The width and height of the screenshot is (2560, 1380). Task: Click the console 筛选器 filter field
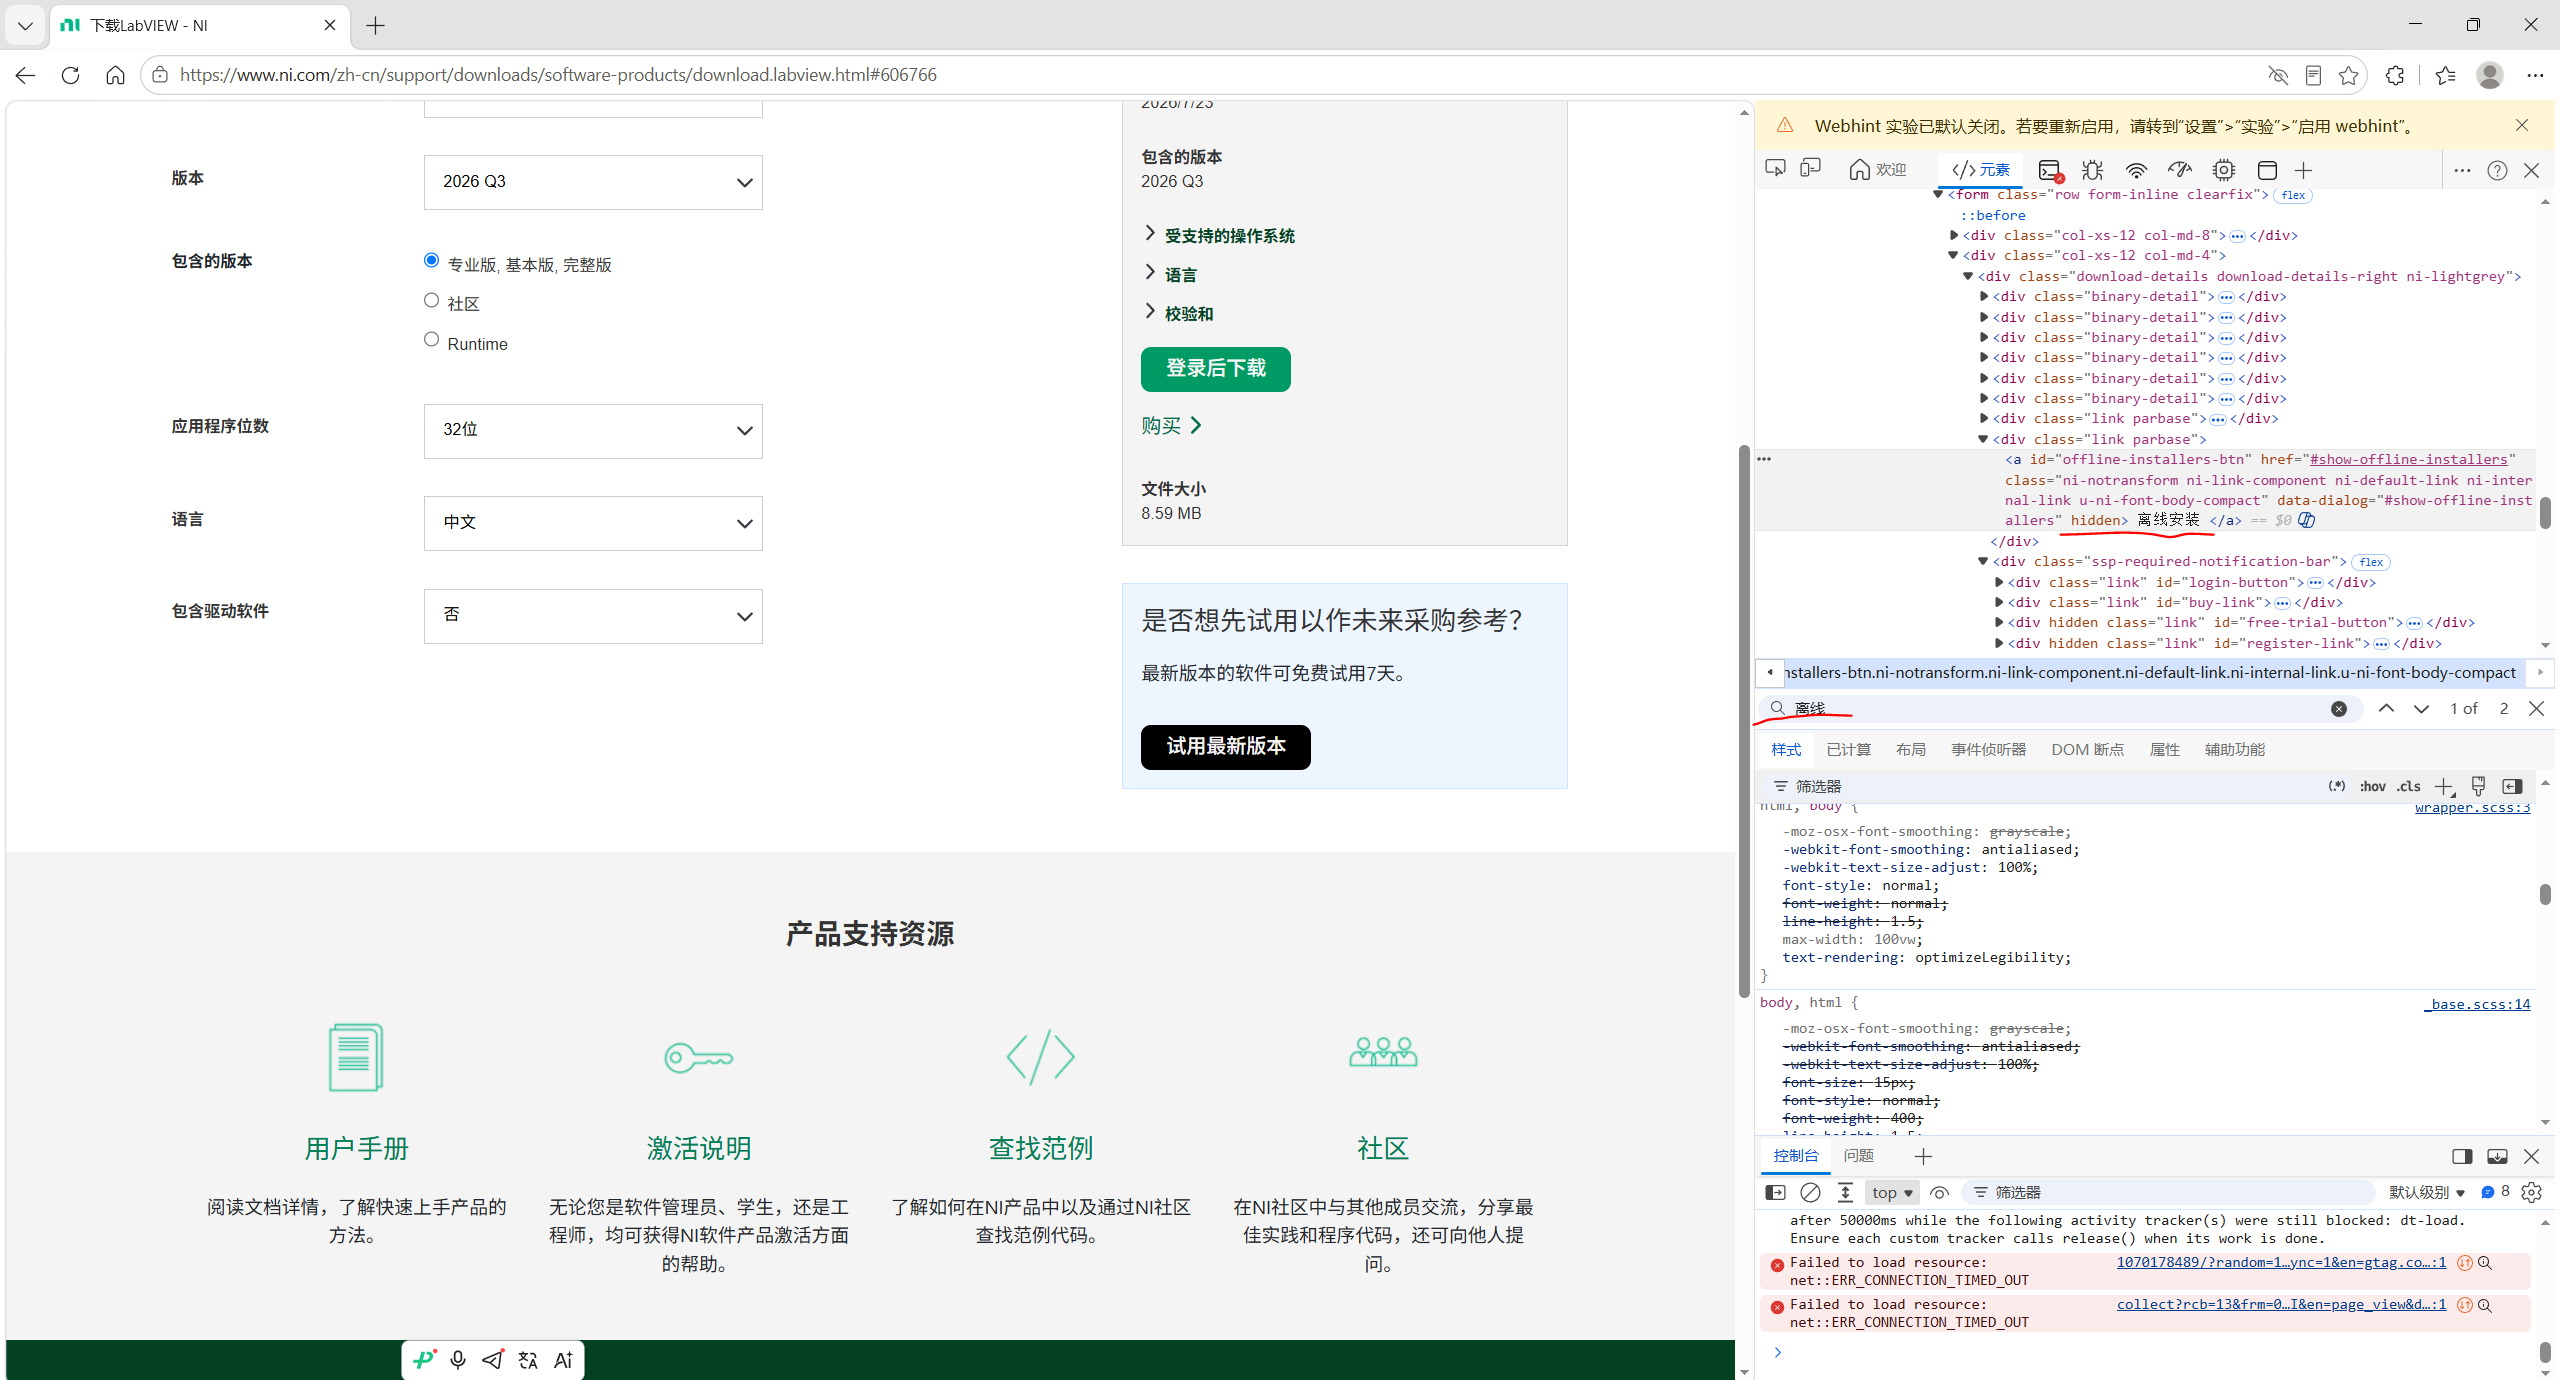[2170, 1192]
